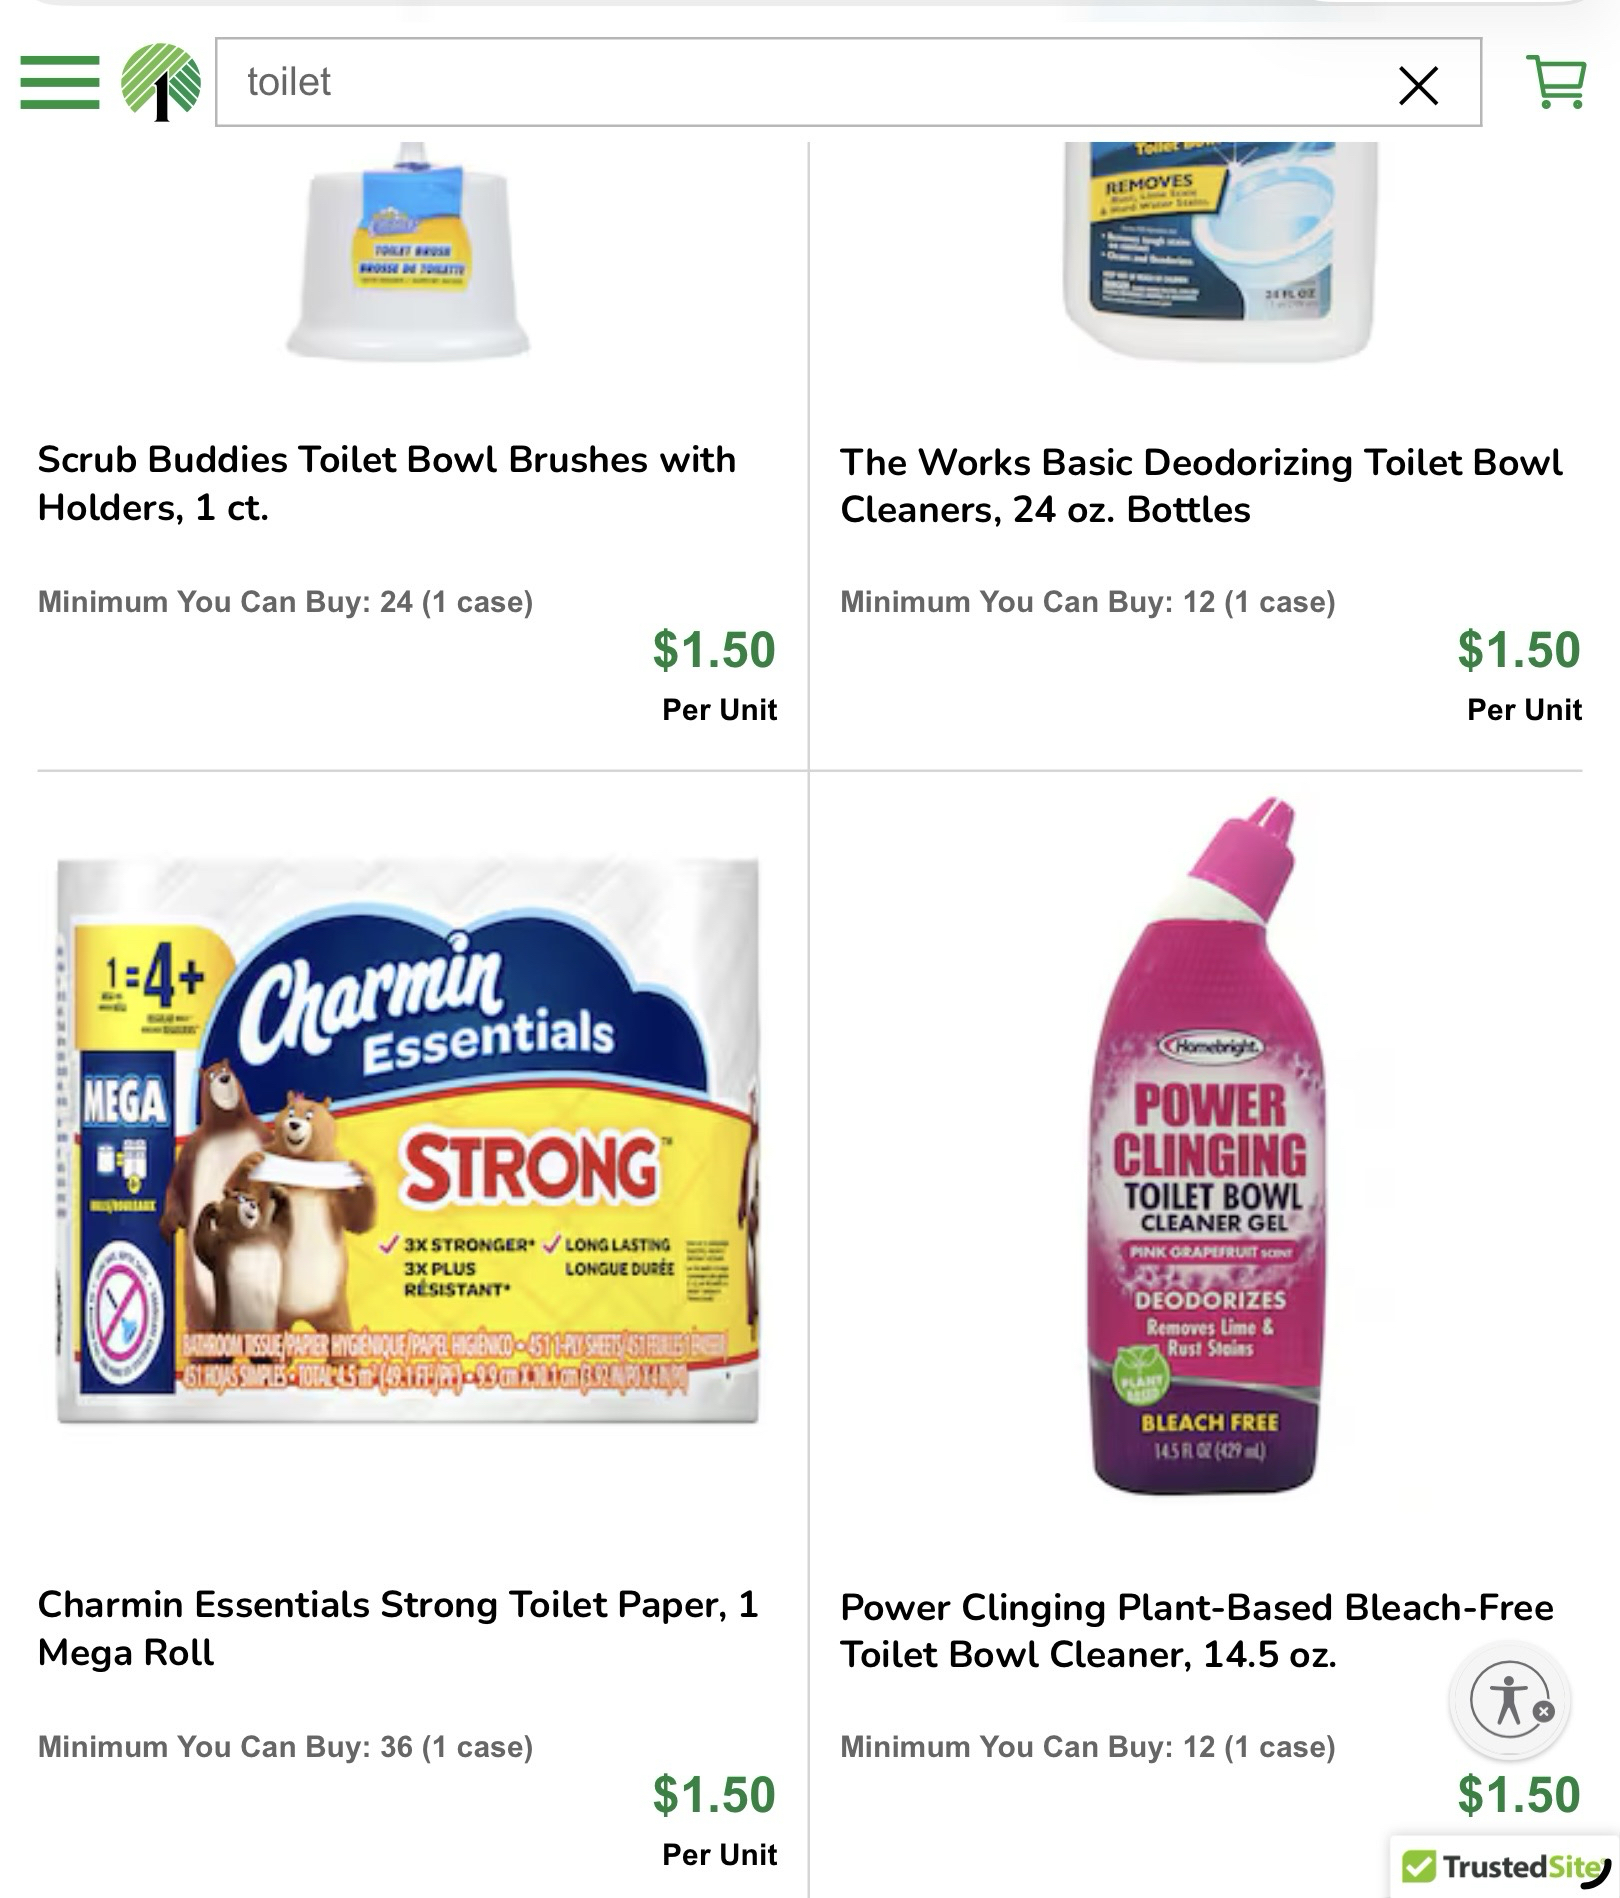1620x1898 pixels.
Task: Click the $1.50 price under The Works
Action: [x=1518, y=650]
